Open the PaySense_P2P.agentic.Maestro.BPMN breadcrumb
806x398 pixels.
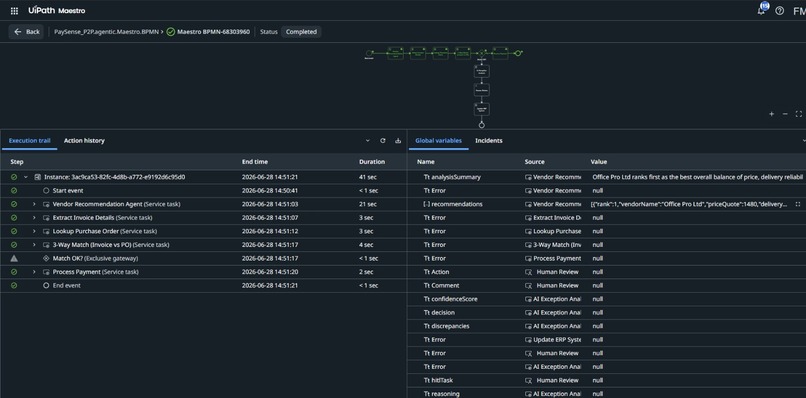[106, 32]
